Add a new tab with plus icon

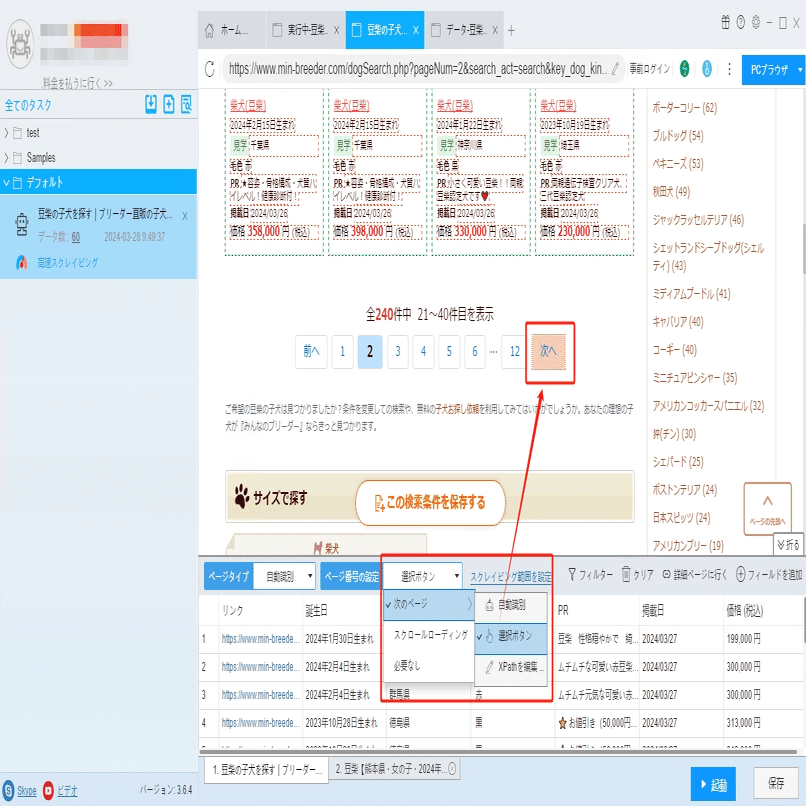(511, 31)
